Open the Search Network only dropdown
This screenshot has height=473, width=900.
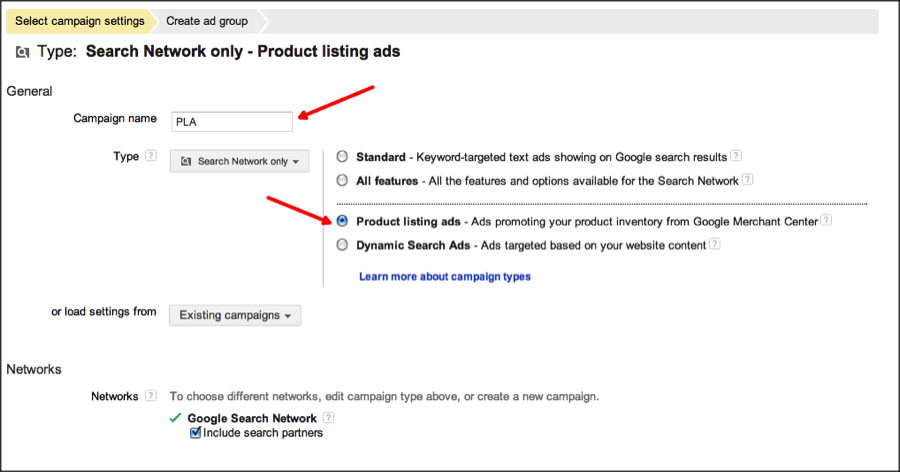[239, 161]
